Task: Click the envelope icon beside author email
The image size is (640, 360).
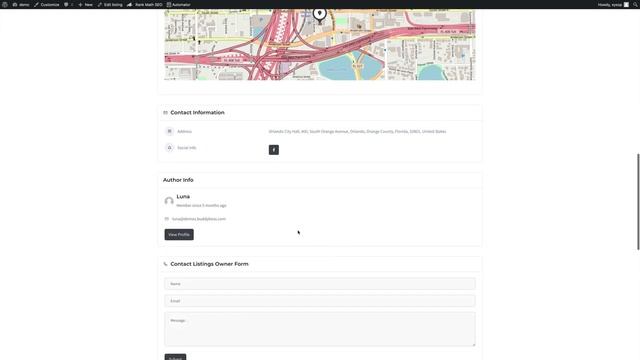Action: tap(167, 219)
